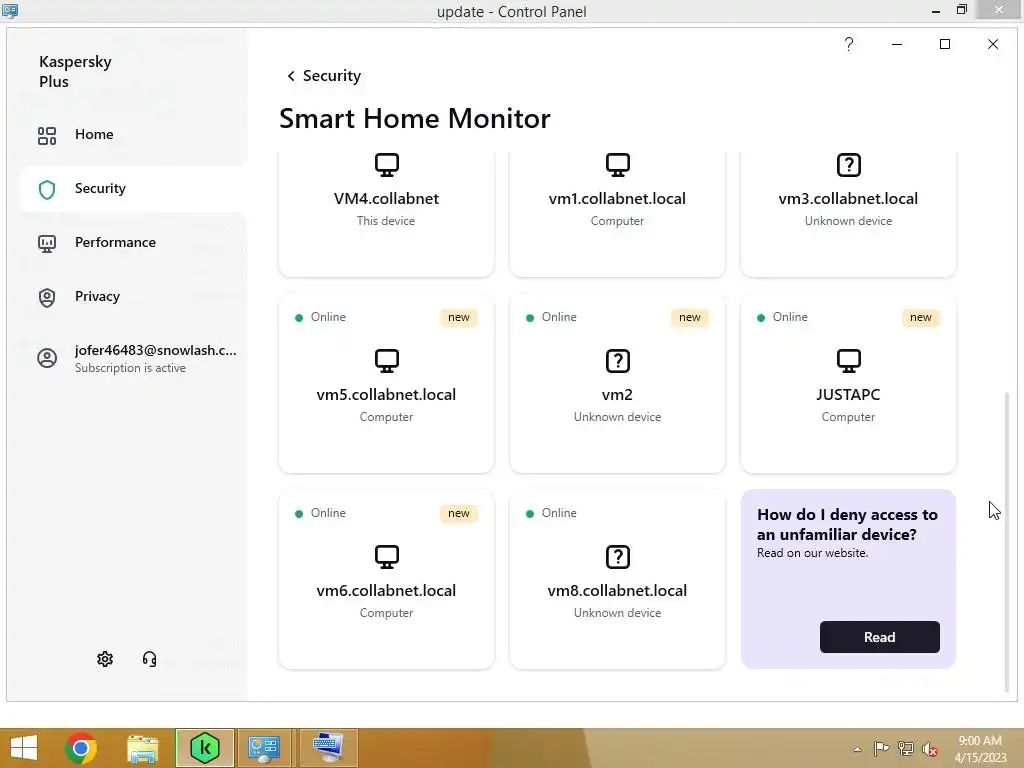Select the JUSTAPC device name
The height and width of the screenshot is (768, 1024).
tap(848, 394)
